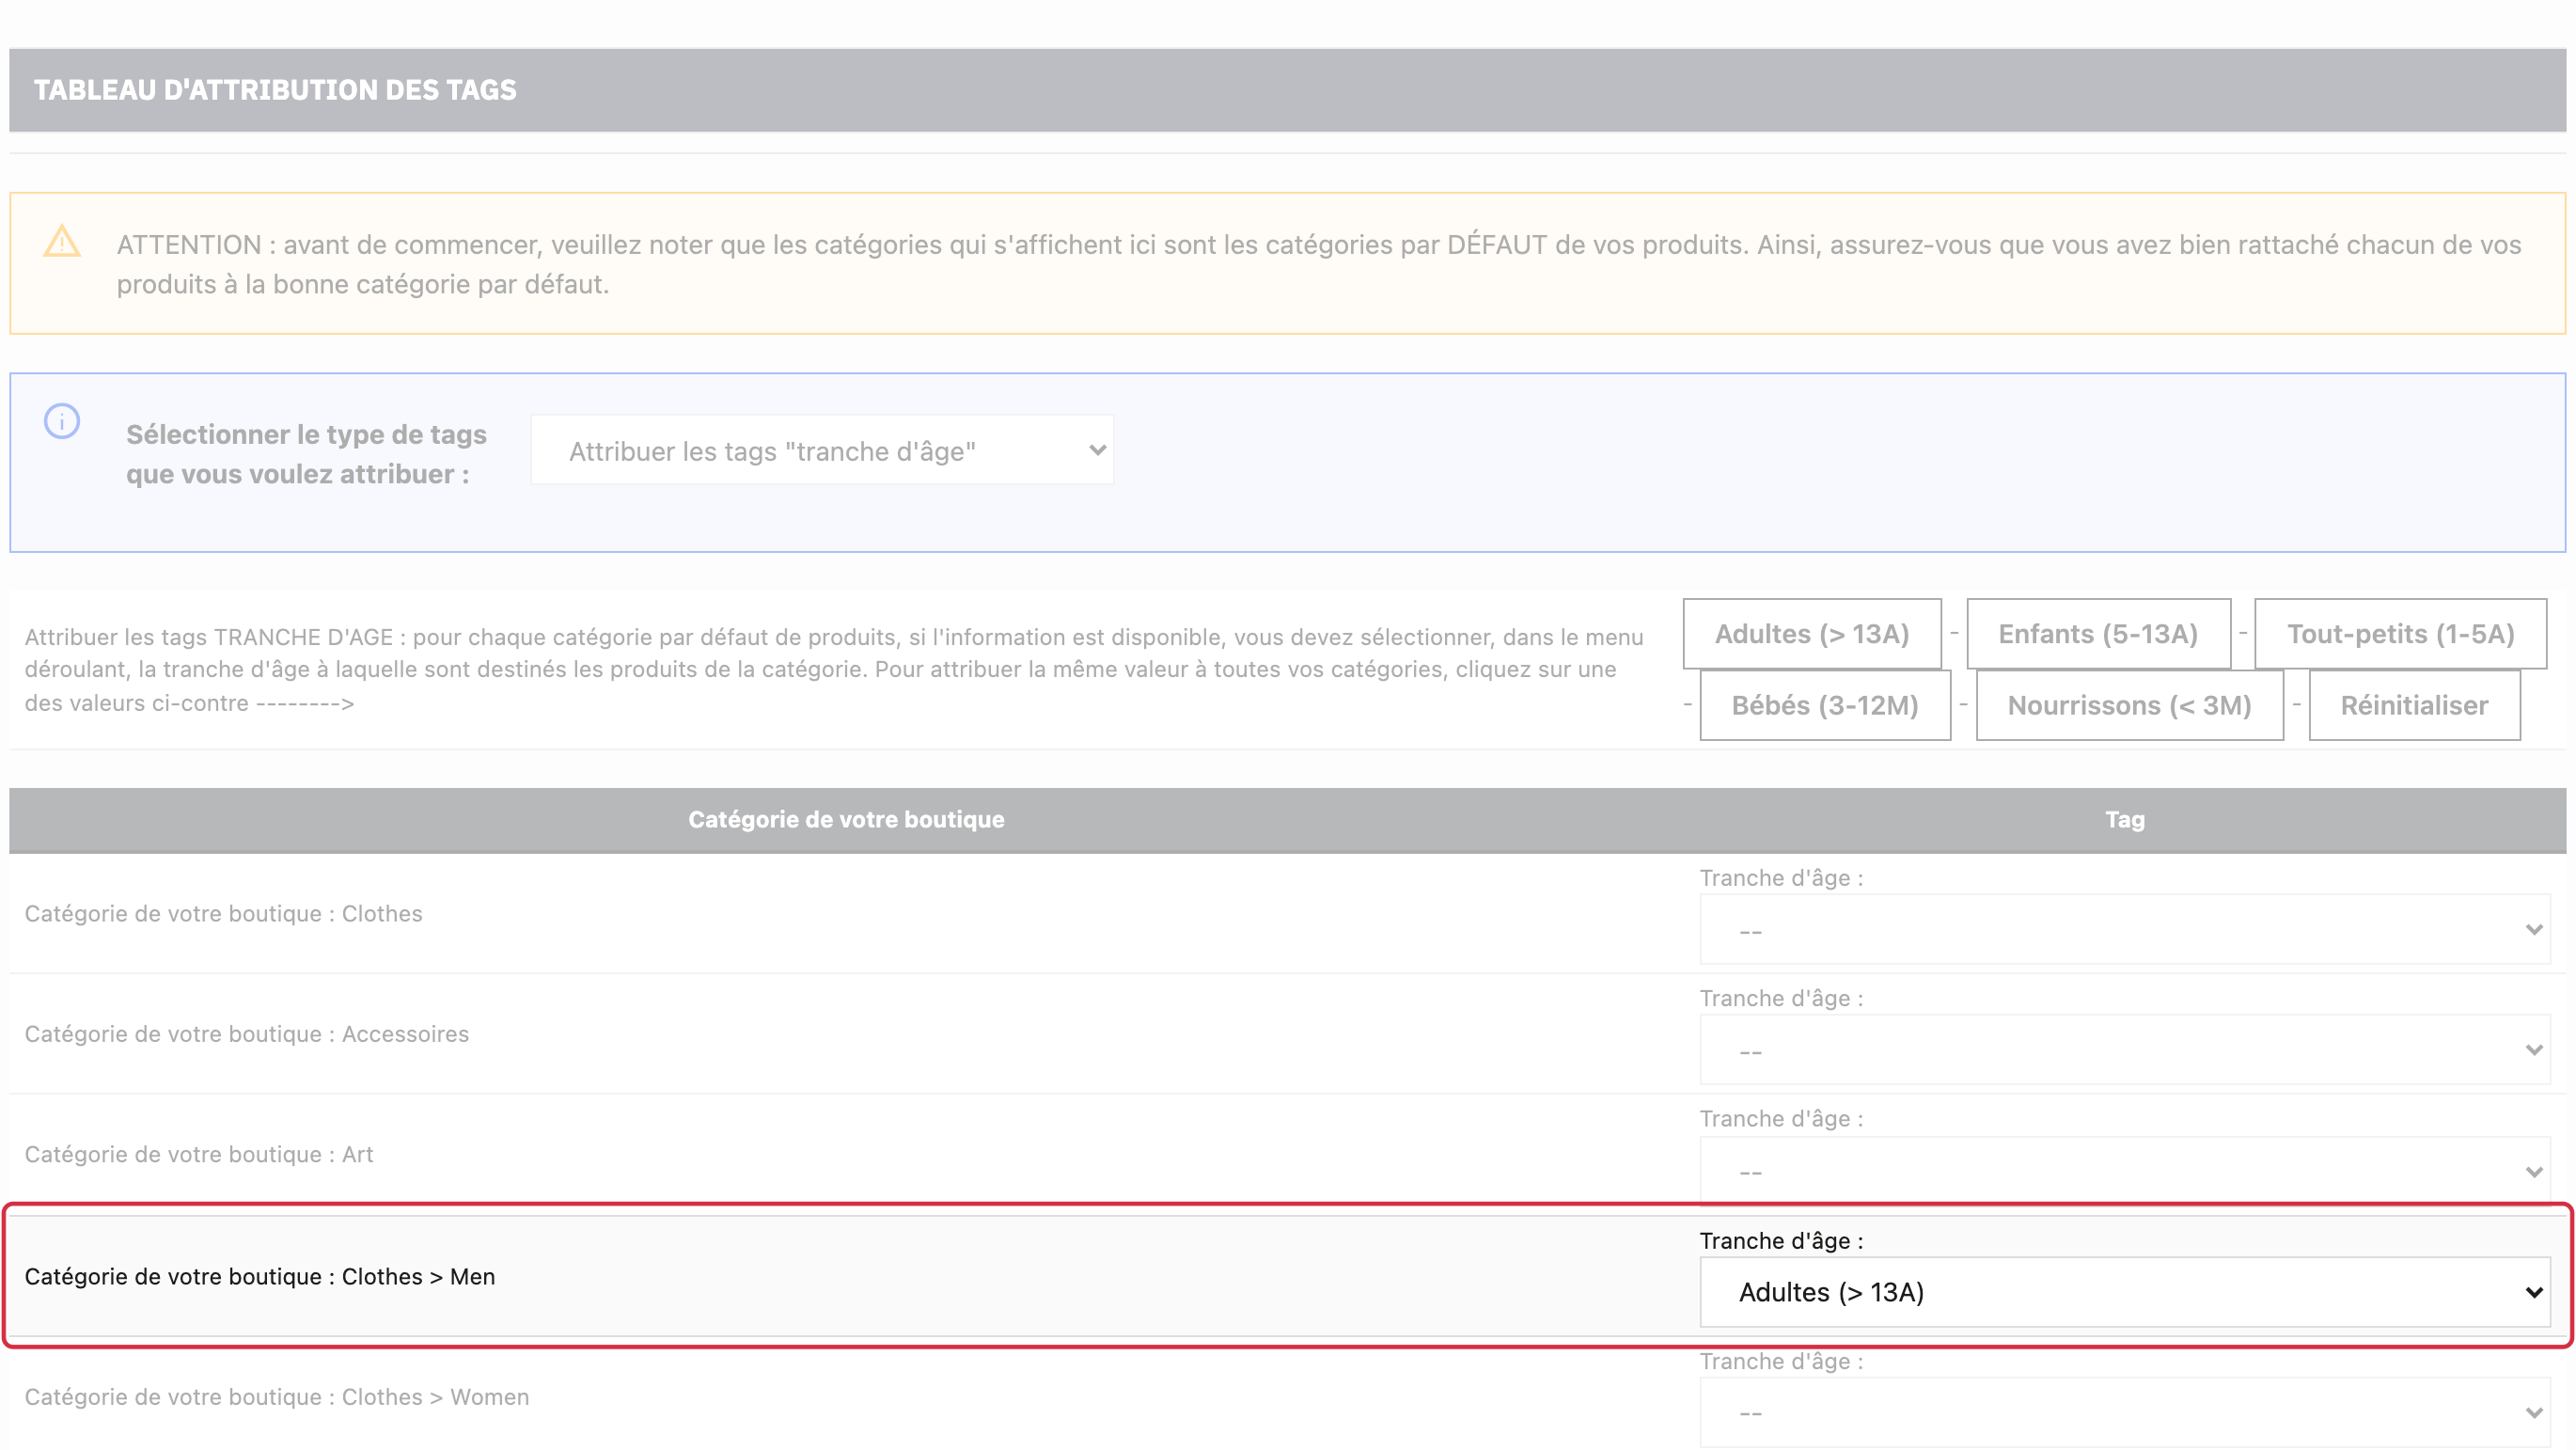Viewport: 2576px width, 1450px height.
Task: Apply Tout-petits (1-5A) to all categories
Action: [2400, 634]
